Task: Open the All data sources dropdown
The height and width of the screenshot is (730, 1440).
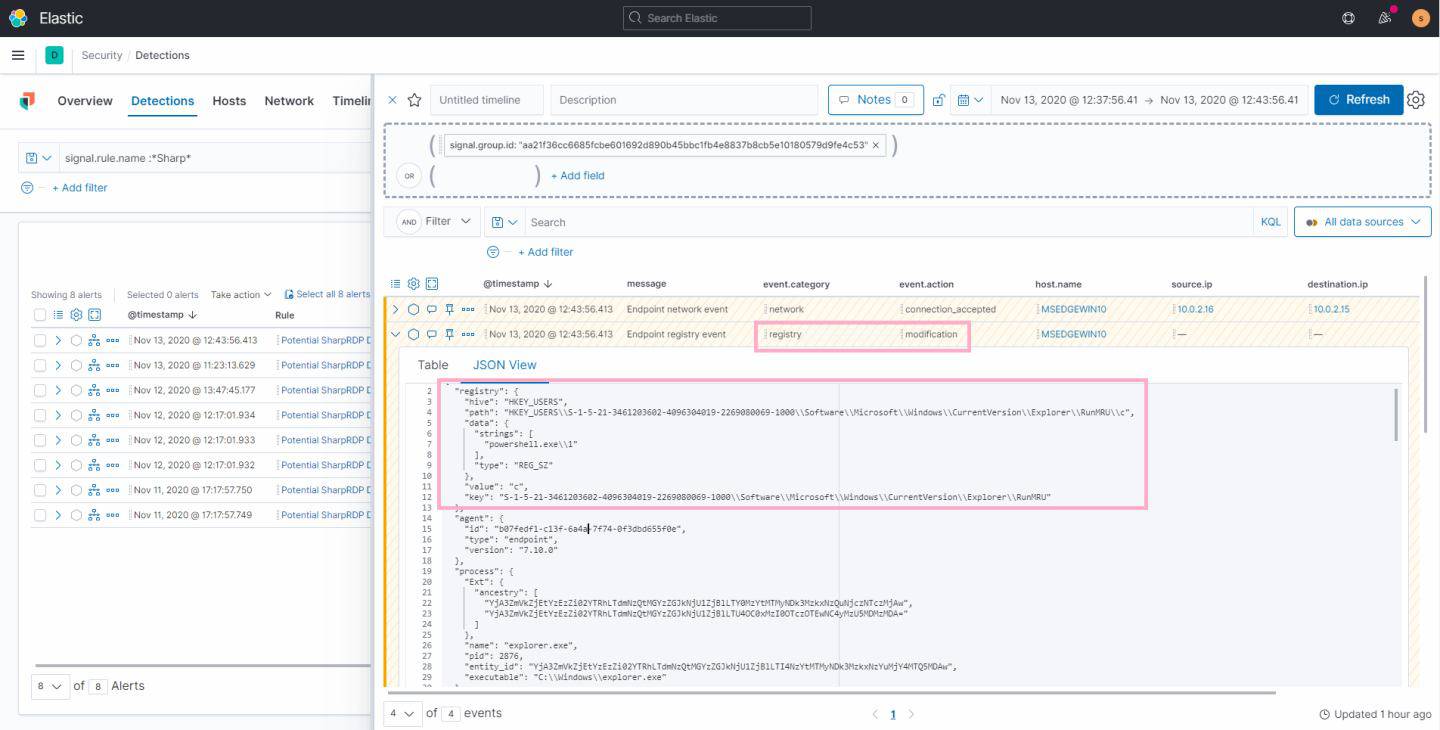Action: click(x=1362, y=222)
